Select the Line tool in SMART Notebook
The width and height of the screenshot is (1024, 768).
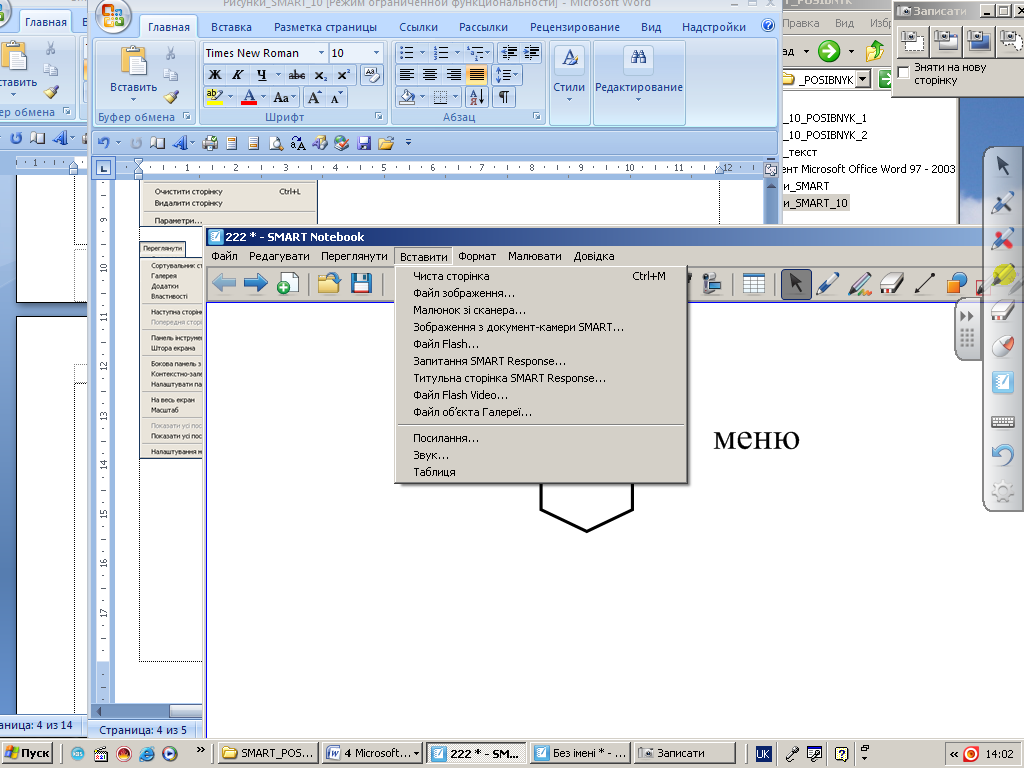coord(924,284)
